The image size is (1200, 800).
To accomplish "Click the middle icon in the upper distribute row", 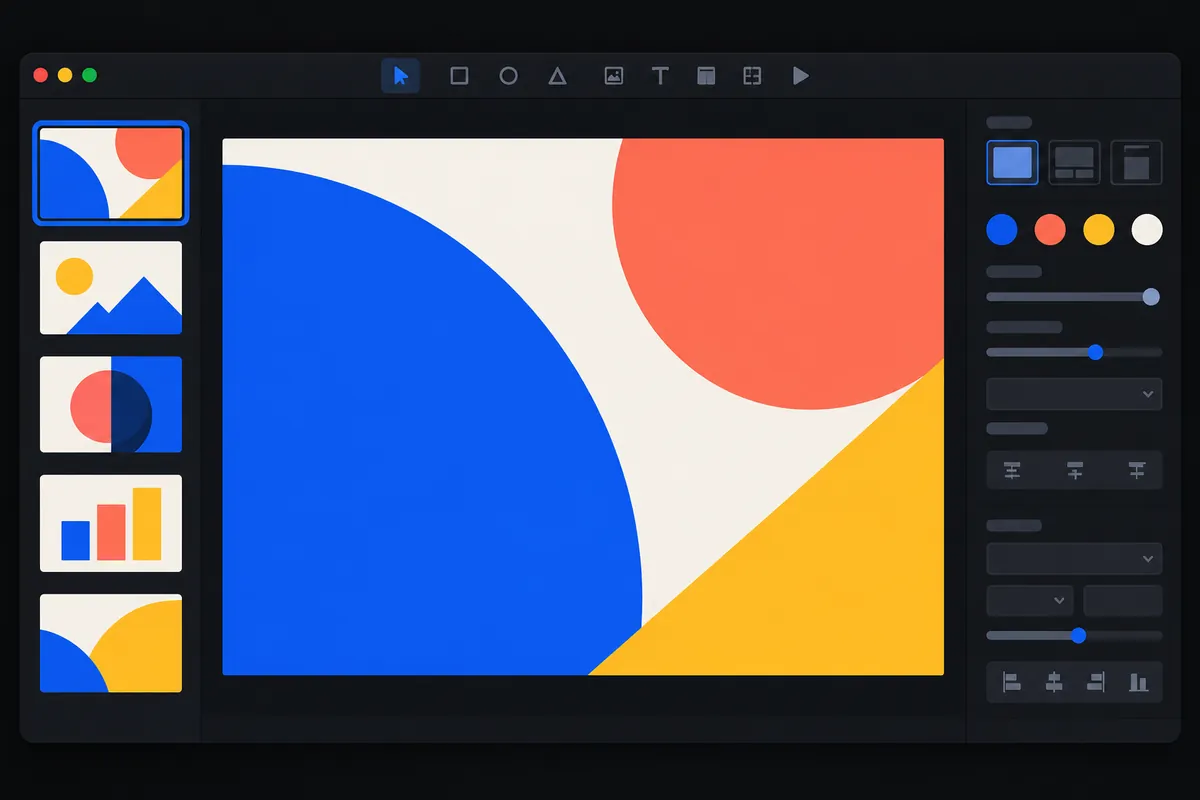I will tap(1075, 470).
